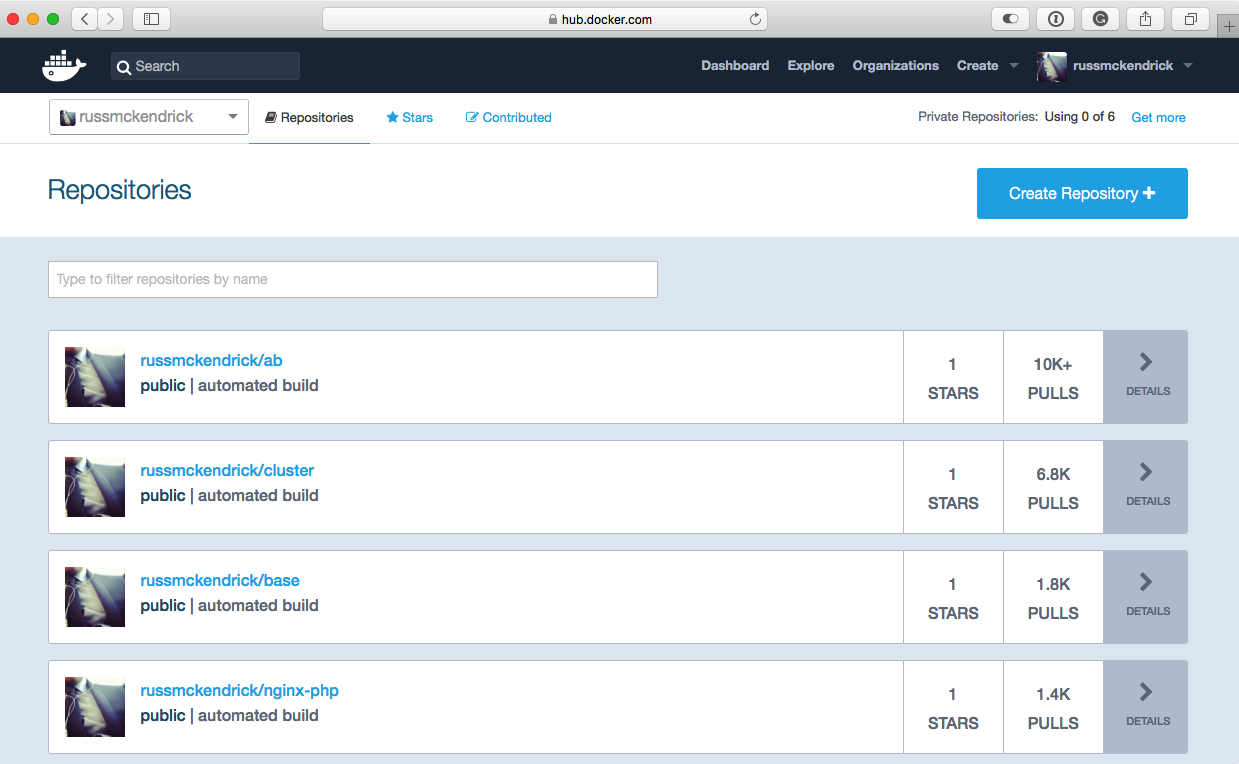This screenshot has height=764, width=1239.
Task: Switch to the Contributed tab
Action: [x=509, y=117]
